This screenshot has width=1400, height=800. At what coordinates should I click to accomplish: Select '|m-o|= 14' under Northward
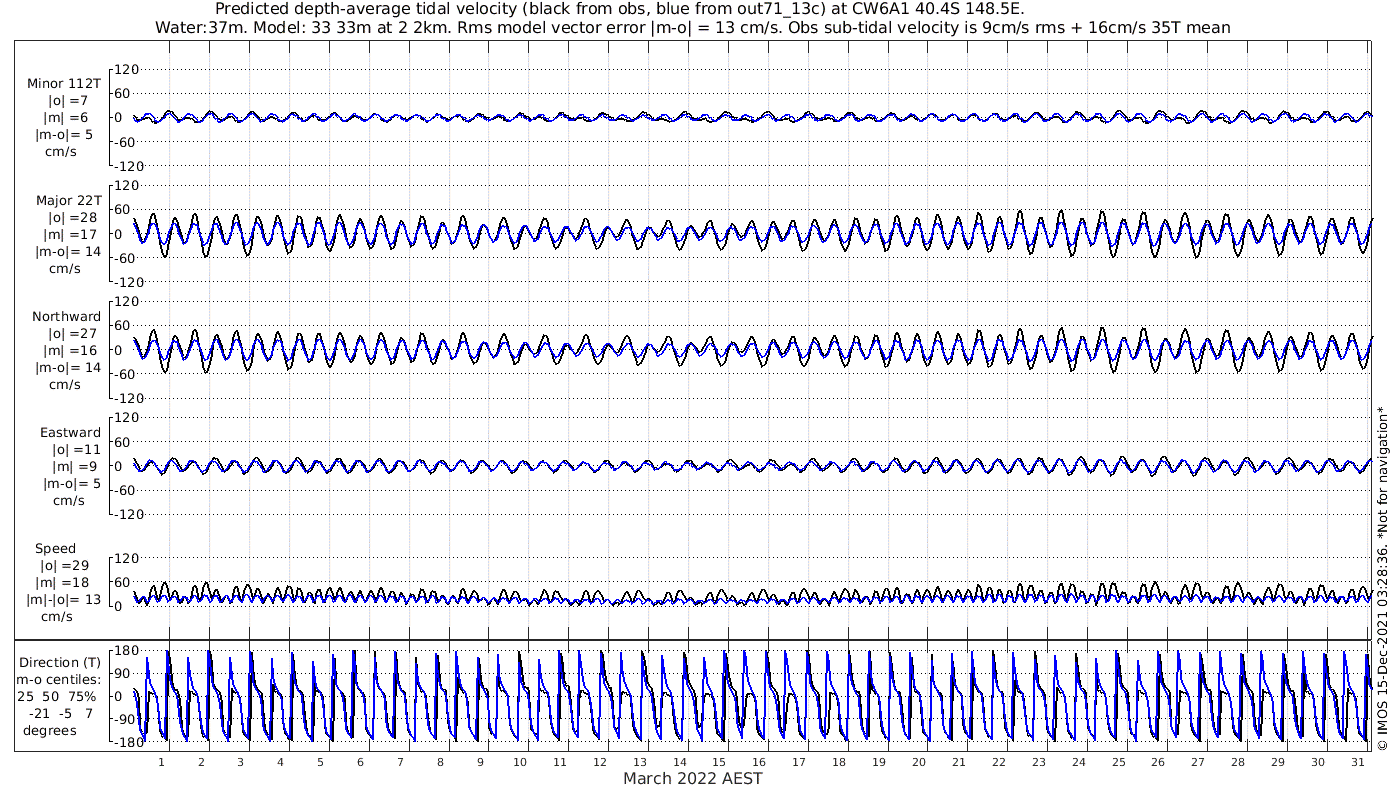68,367
